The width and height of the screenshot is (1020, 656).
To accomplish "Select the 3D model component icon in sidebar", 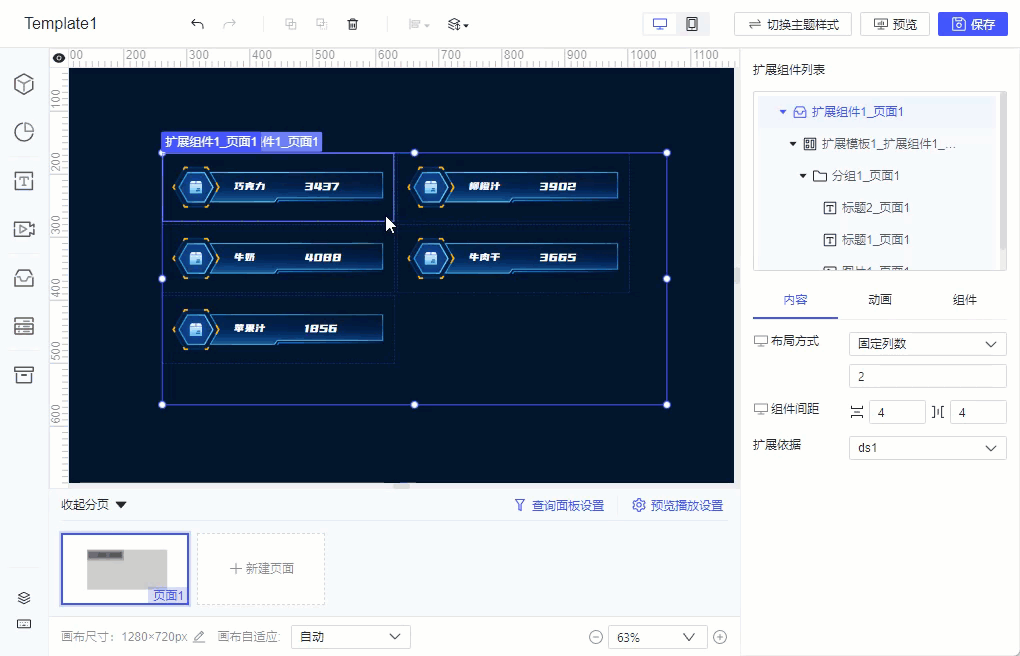I will pos(23,85).
